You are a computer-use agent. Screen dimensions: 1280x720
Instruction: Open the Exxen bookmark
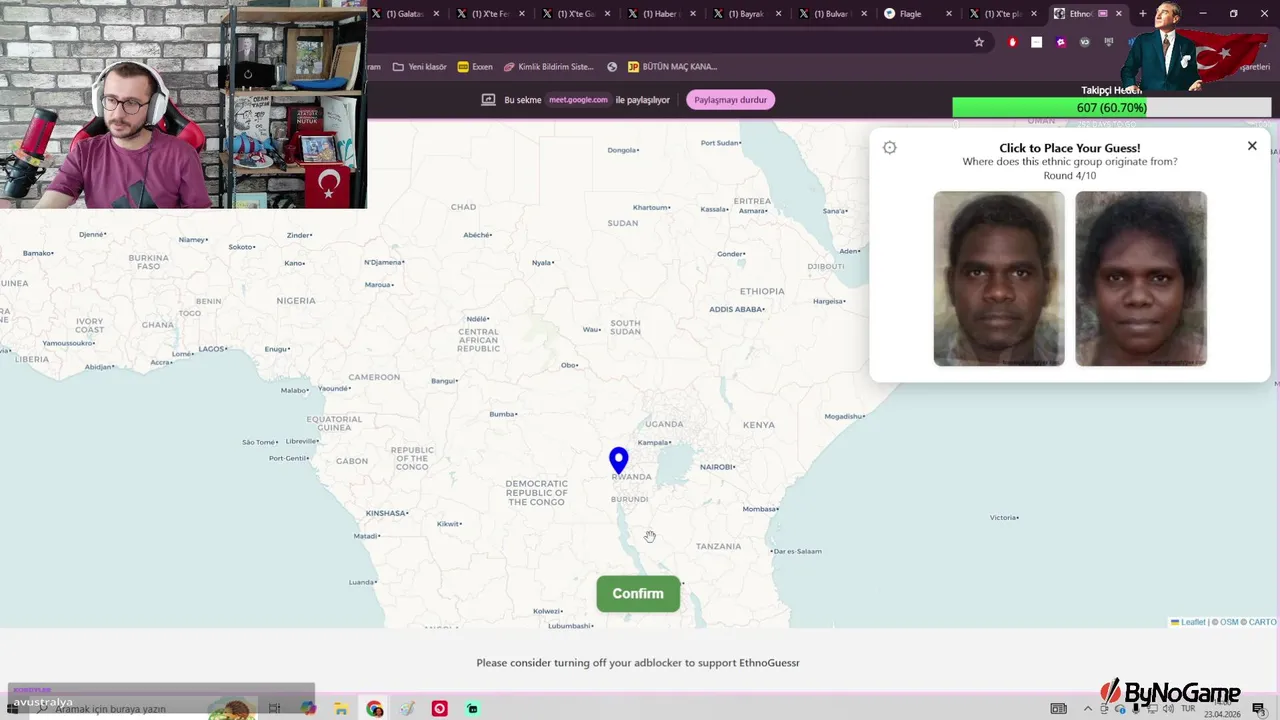click(x=475, y=67)
